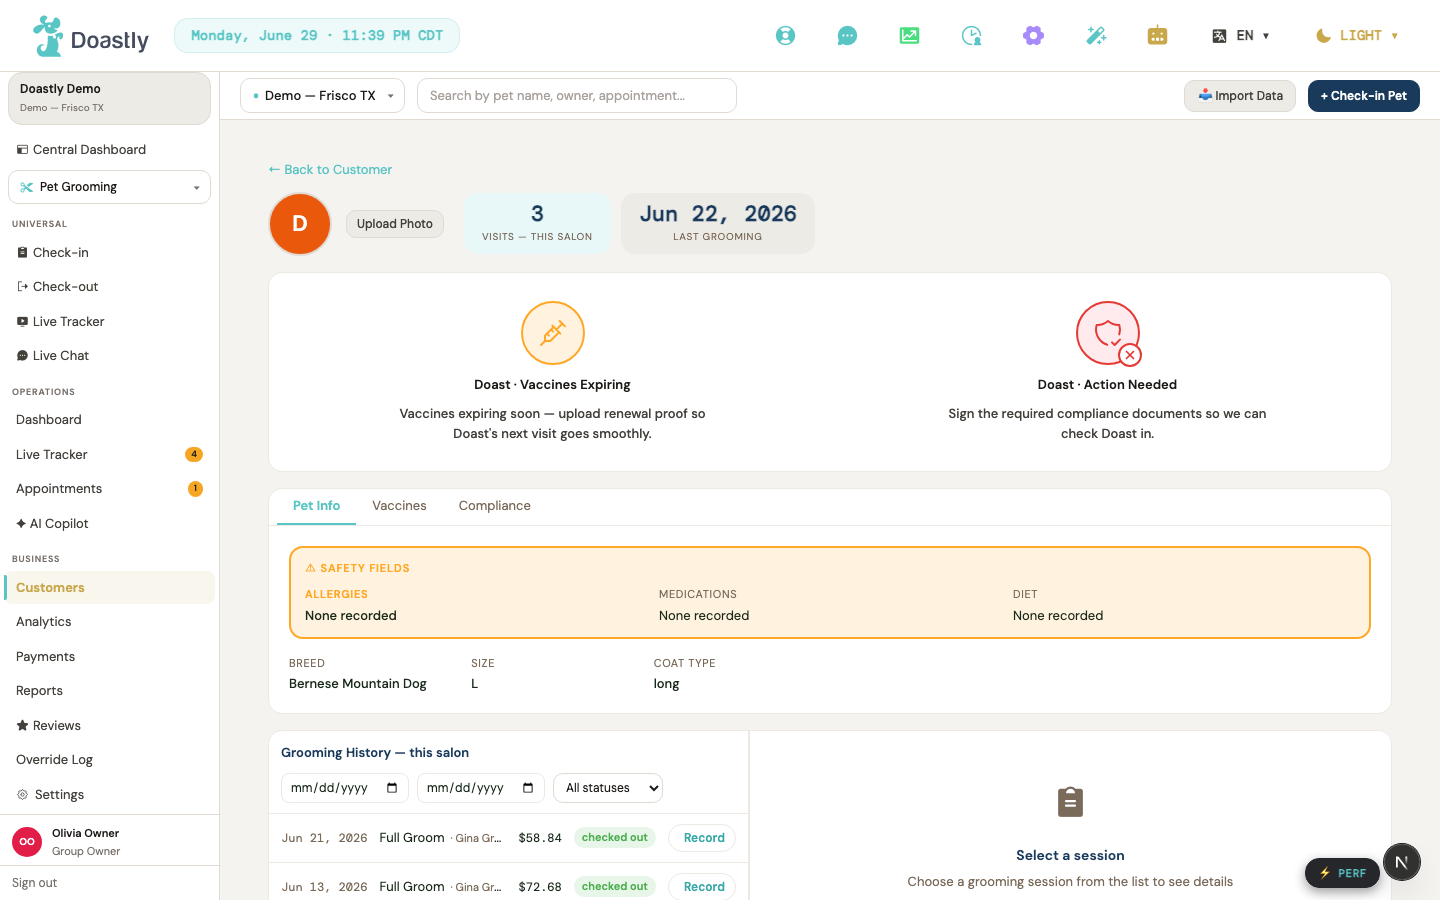Open the Doastly Demo organization switcher
1440x900 pixels.
[x=109, y=98]
